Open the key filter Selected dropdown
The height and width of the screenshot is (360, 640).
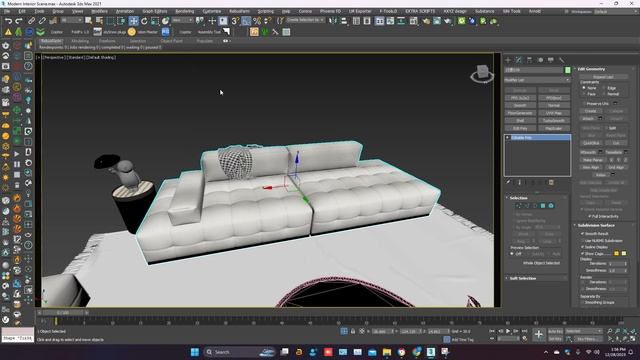click(x=584, y=331)
